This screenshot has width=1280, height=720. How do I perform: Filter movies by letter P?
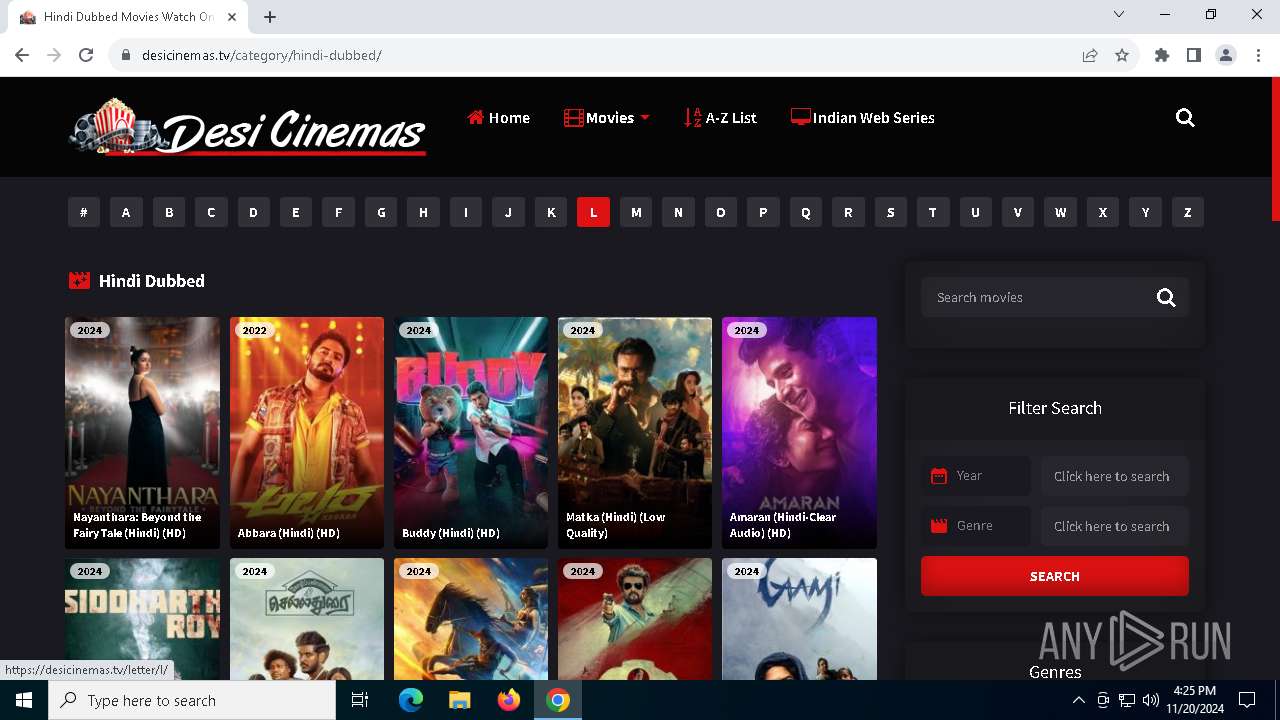(x=763, y=212)
